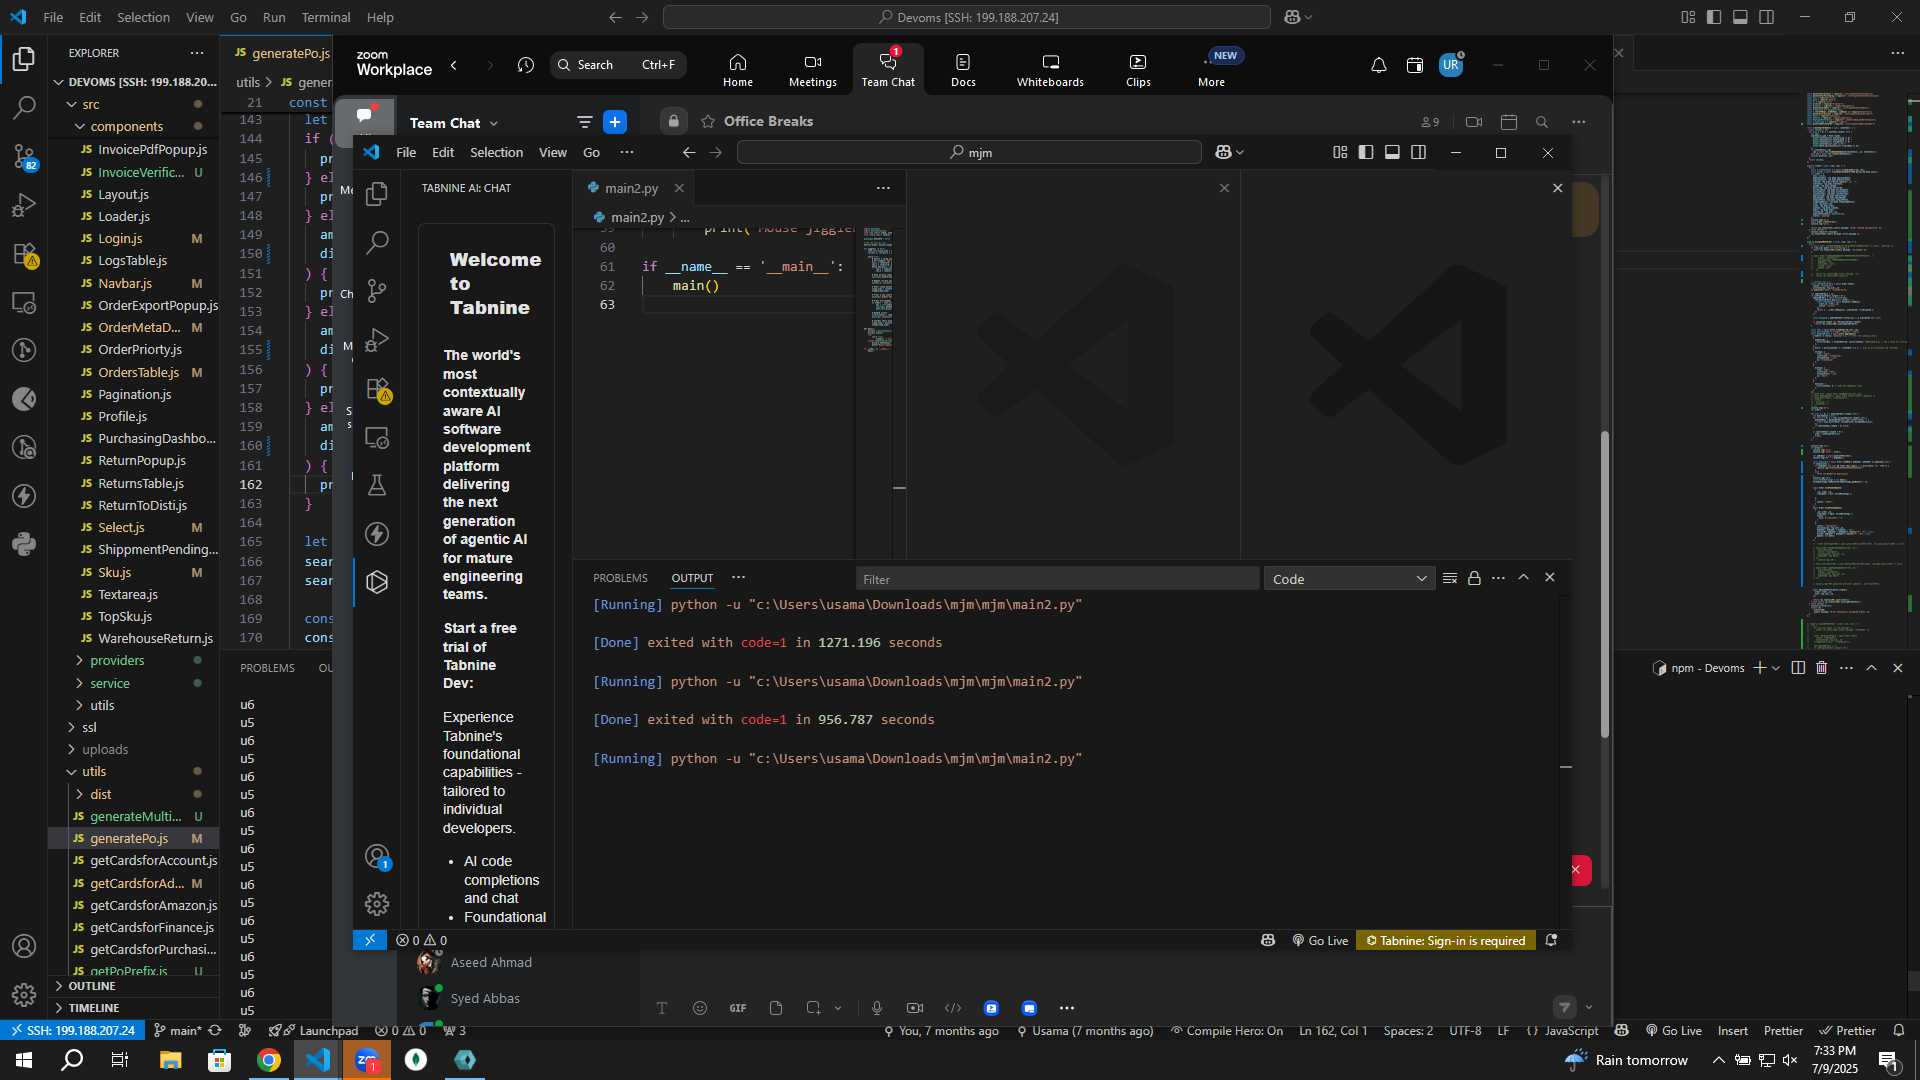Open Tabnine icon in the front VS Code window
Image resolution: width=1920 pixels, height=1080 pixels.
[377, 582]
